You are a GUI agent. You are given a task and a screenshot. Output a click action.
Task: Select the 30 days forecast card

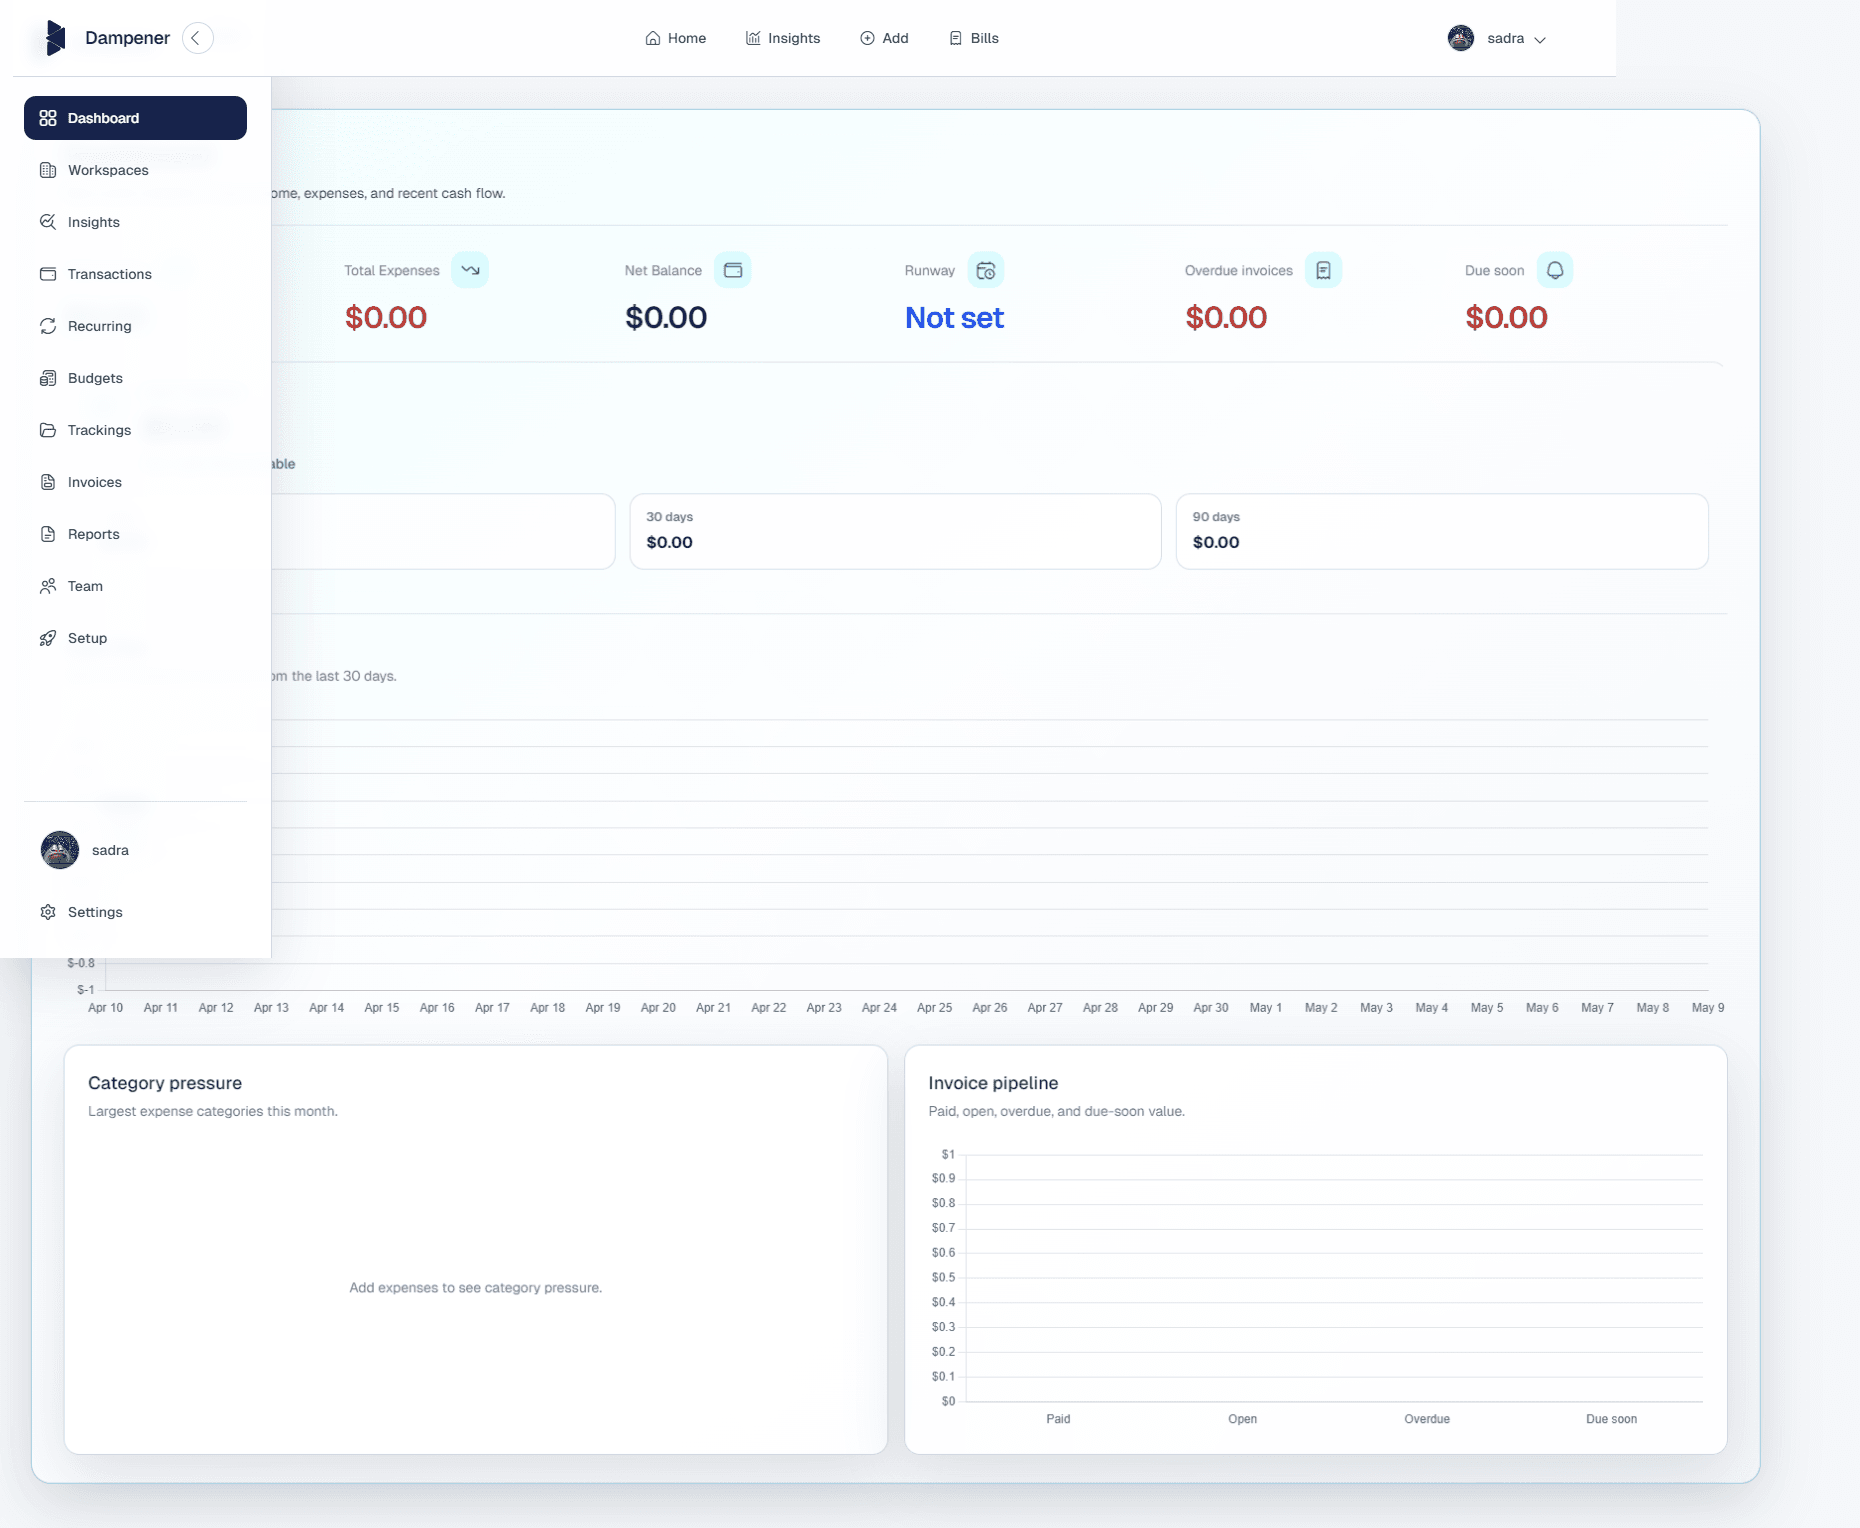point(895,531)
